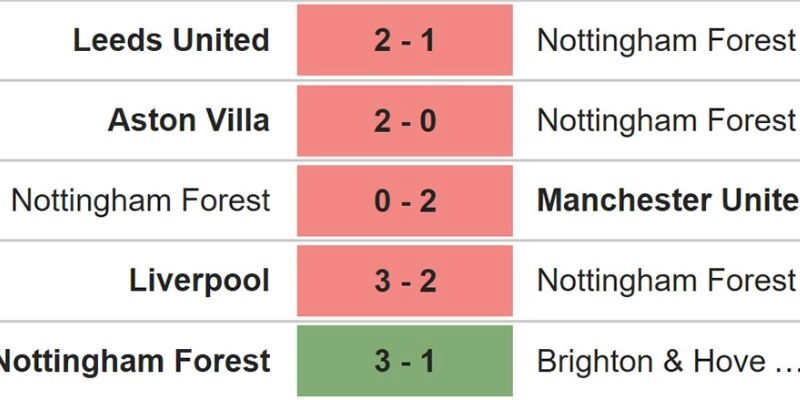Click the 2 - 0 score box
800x400 pixels.
[404, 120]
